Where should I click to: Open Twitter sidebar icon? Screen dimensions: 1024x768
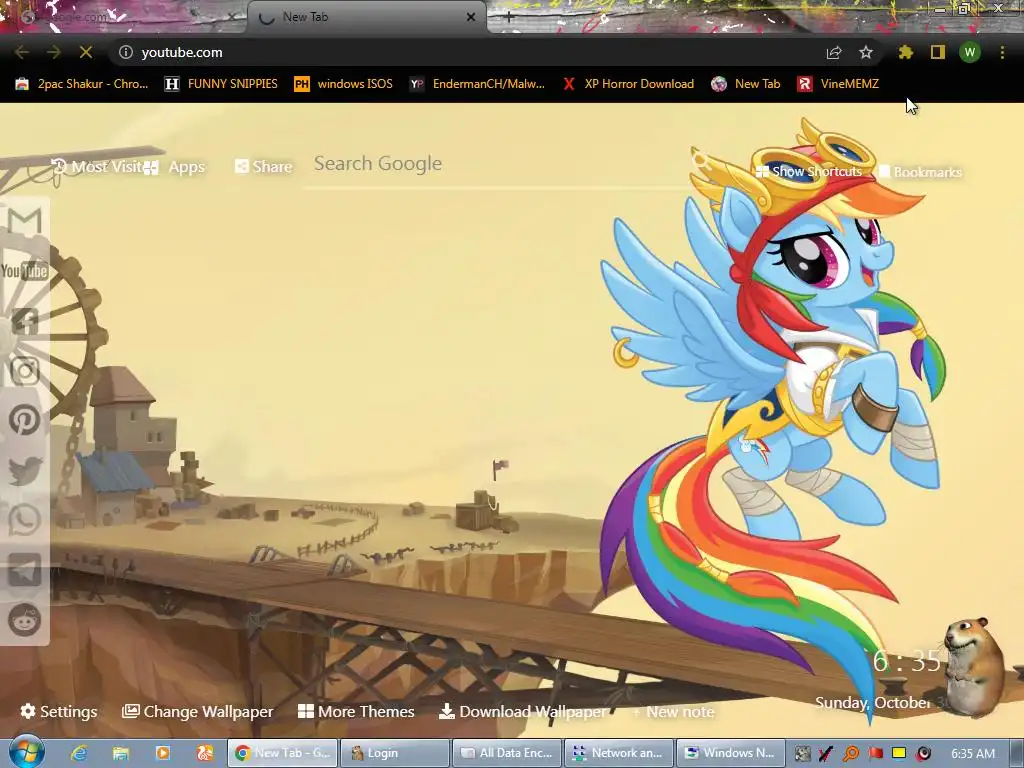coord(25,470)
